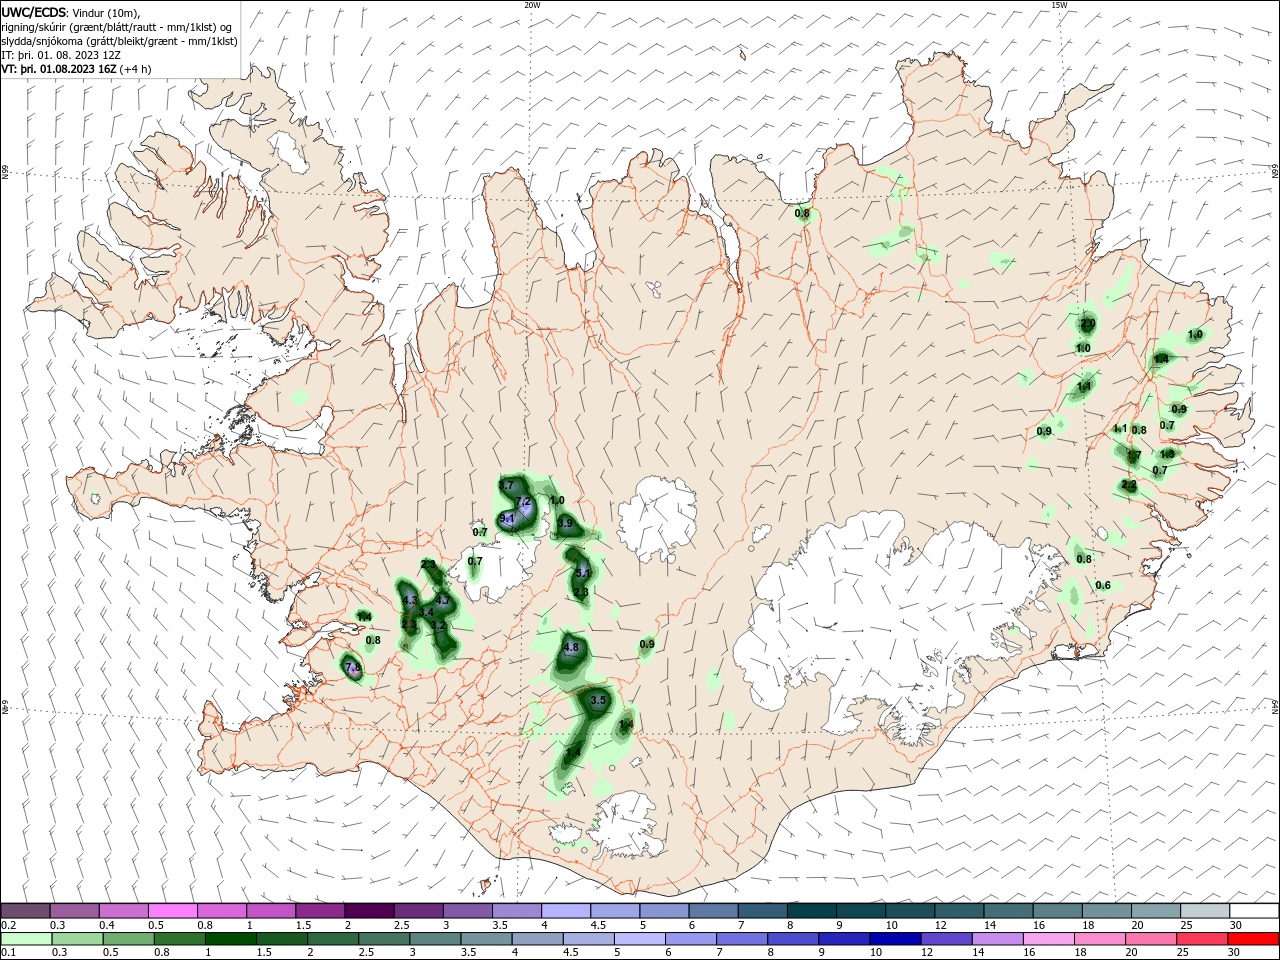Click the pale grey 25 swatch in snow legend
The width and height of the screenshot is (1280, 960).
point(1205,911)
